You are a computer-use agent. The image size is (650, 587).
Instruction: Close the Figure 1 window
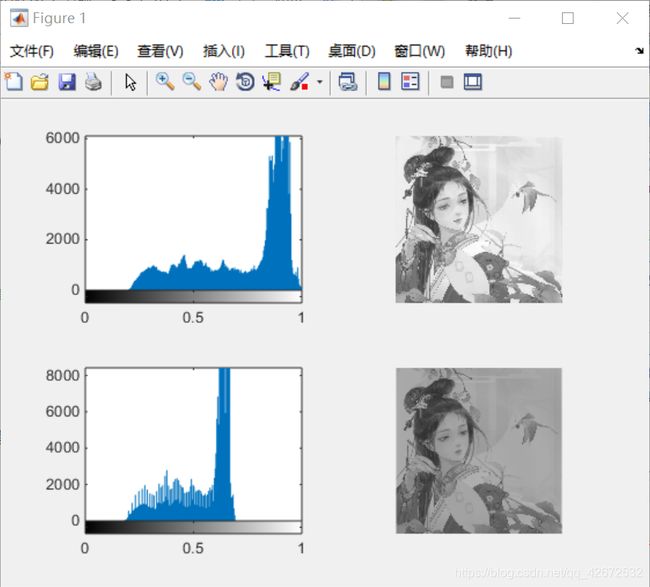click(622, 18)
